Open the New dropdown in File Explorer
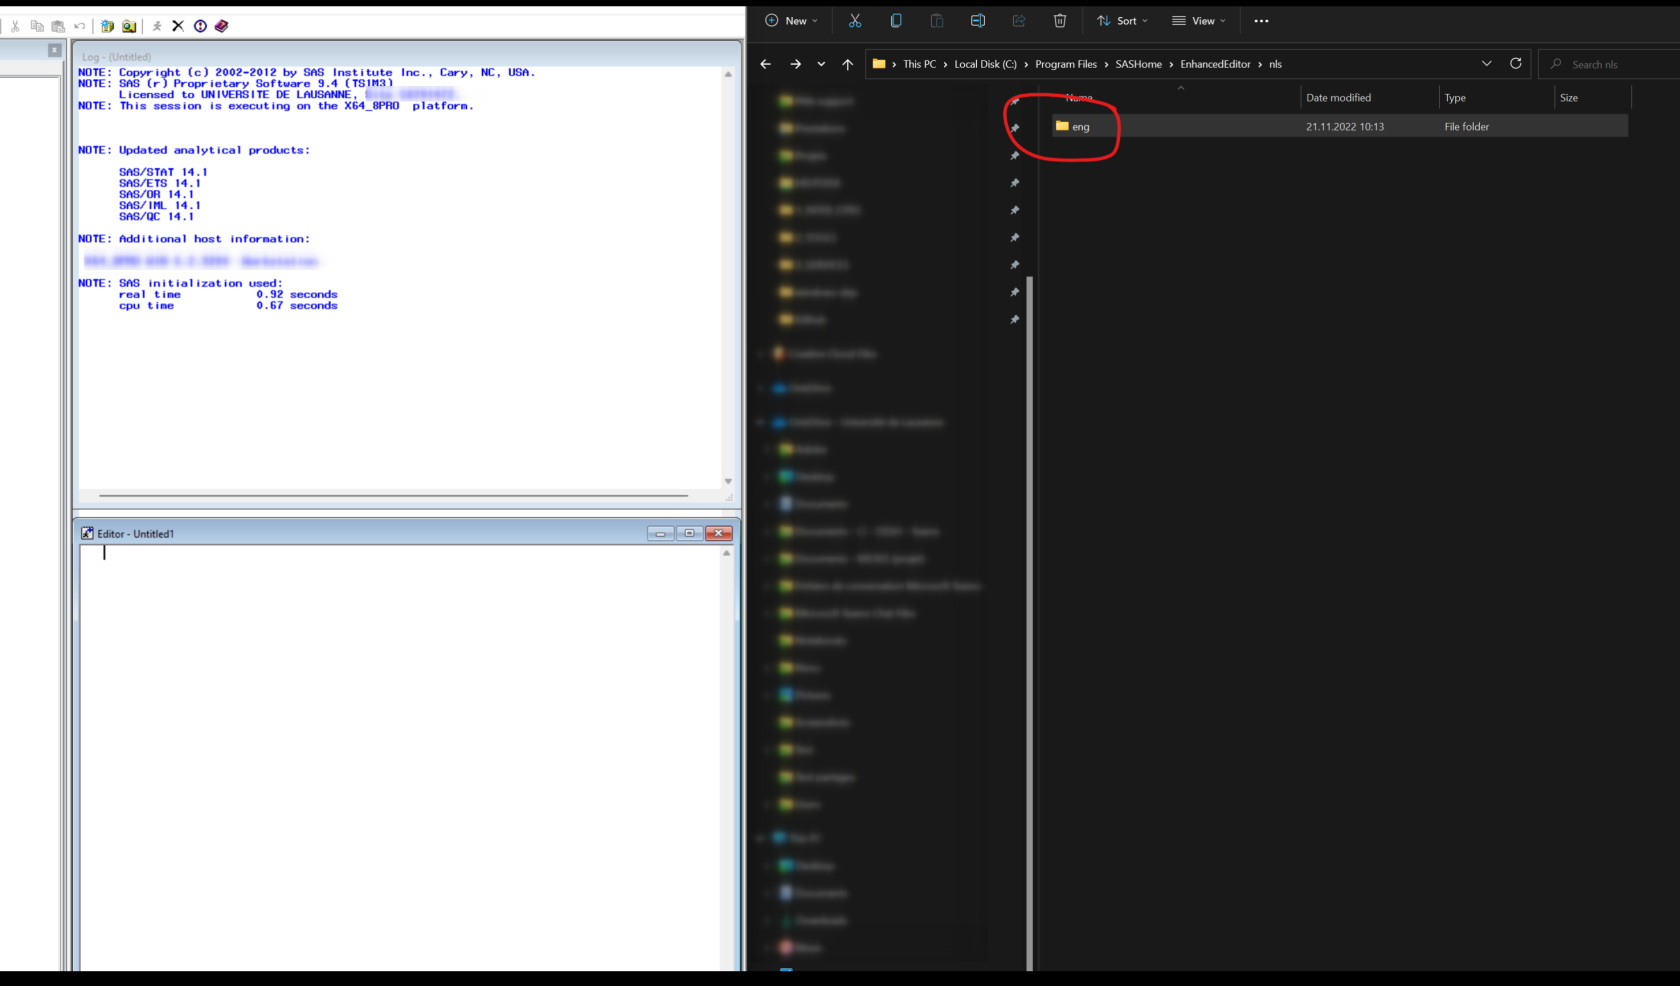1680x986 pixels. pos(791,21)
